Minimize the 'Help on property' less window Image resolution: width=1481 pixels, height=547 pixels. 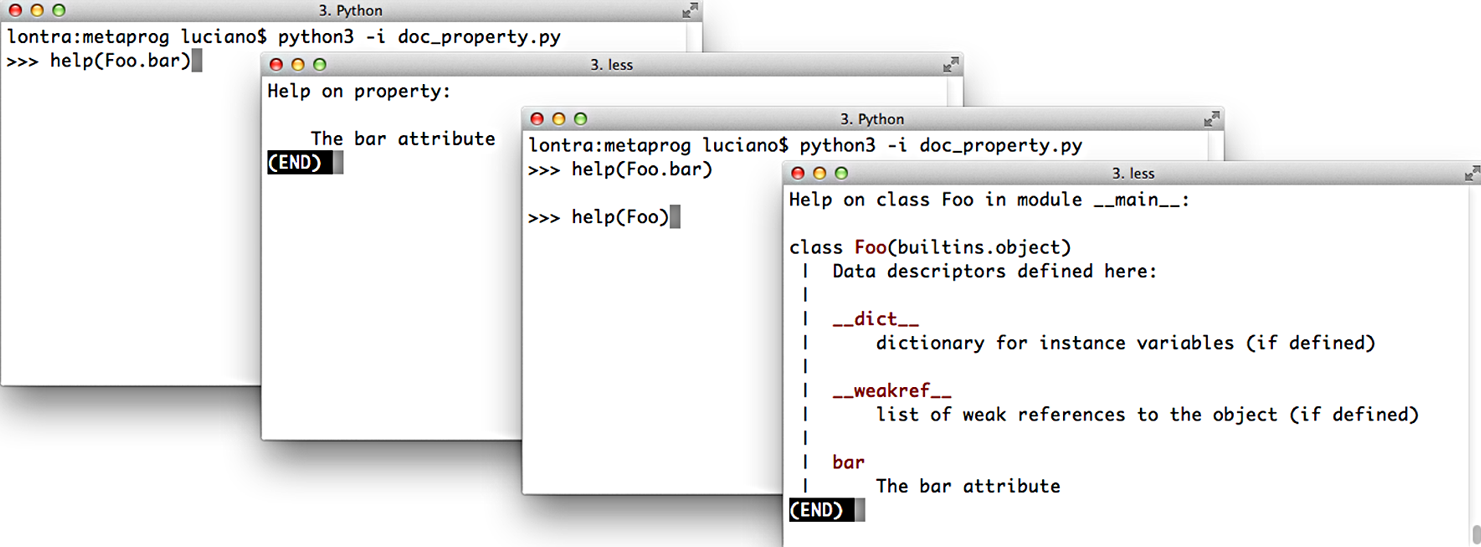point(297,65)
